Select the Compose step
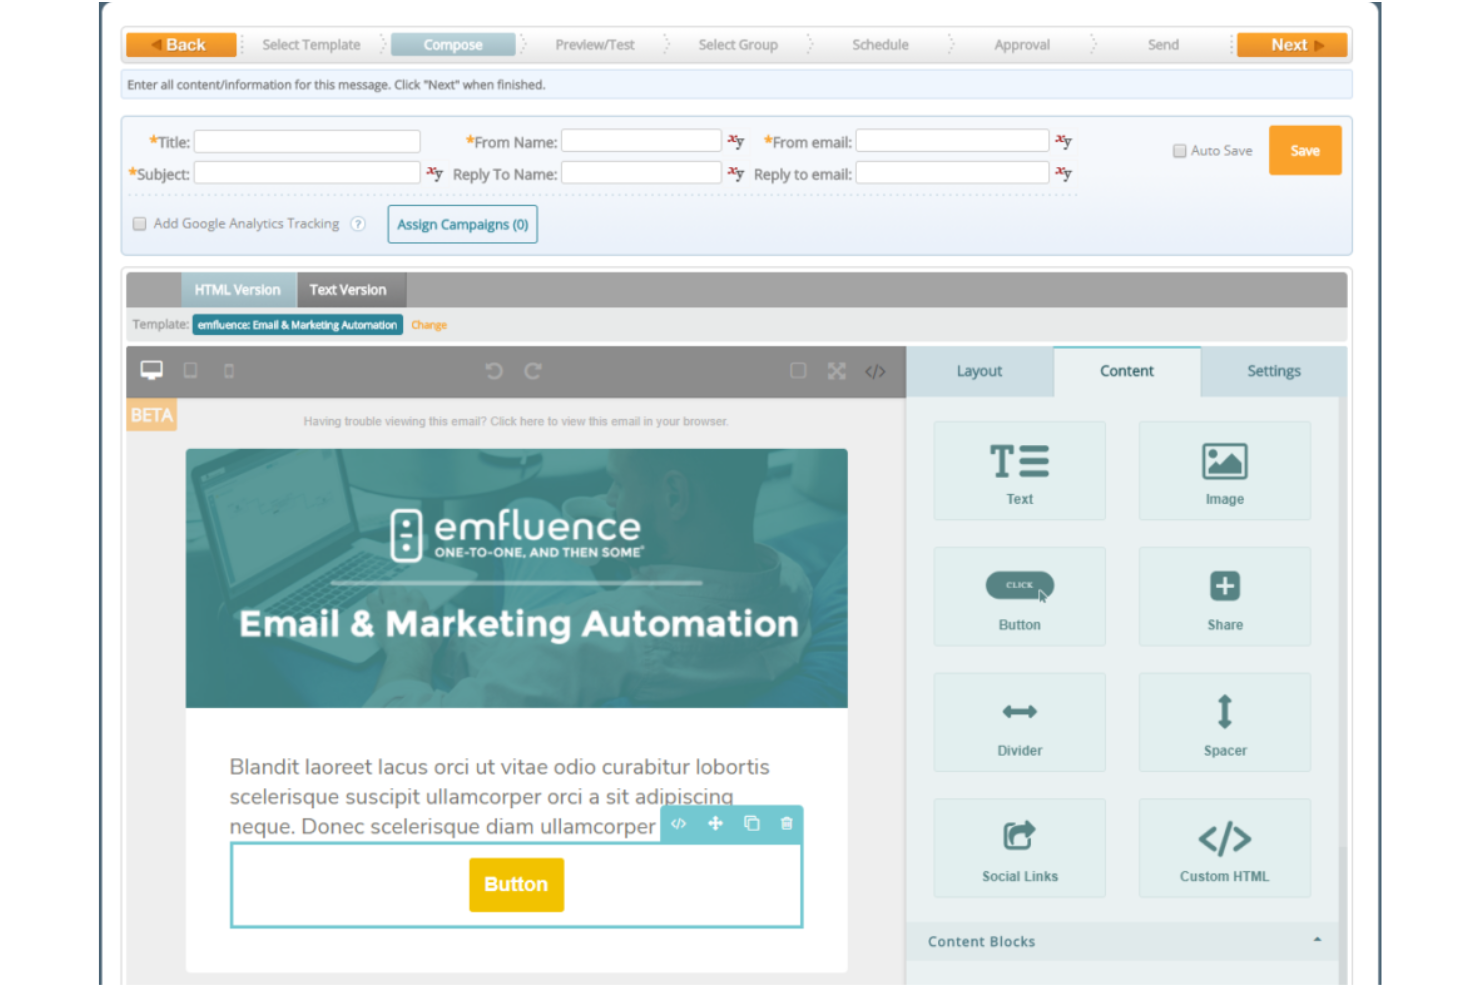This screenshot has width=1480, height=987. click(453, 45)
